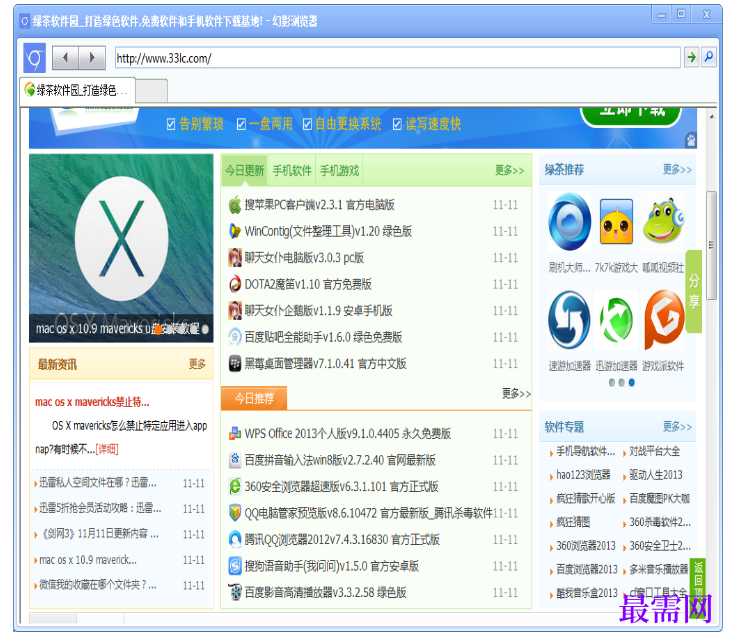Toggle the 读写速度快 checkbox in banner

click(397, 124)
